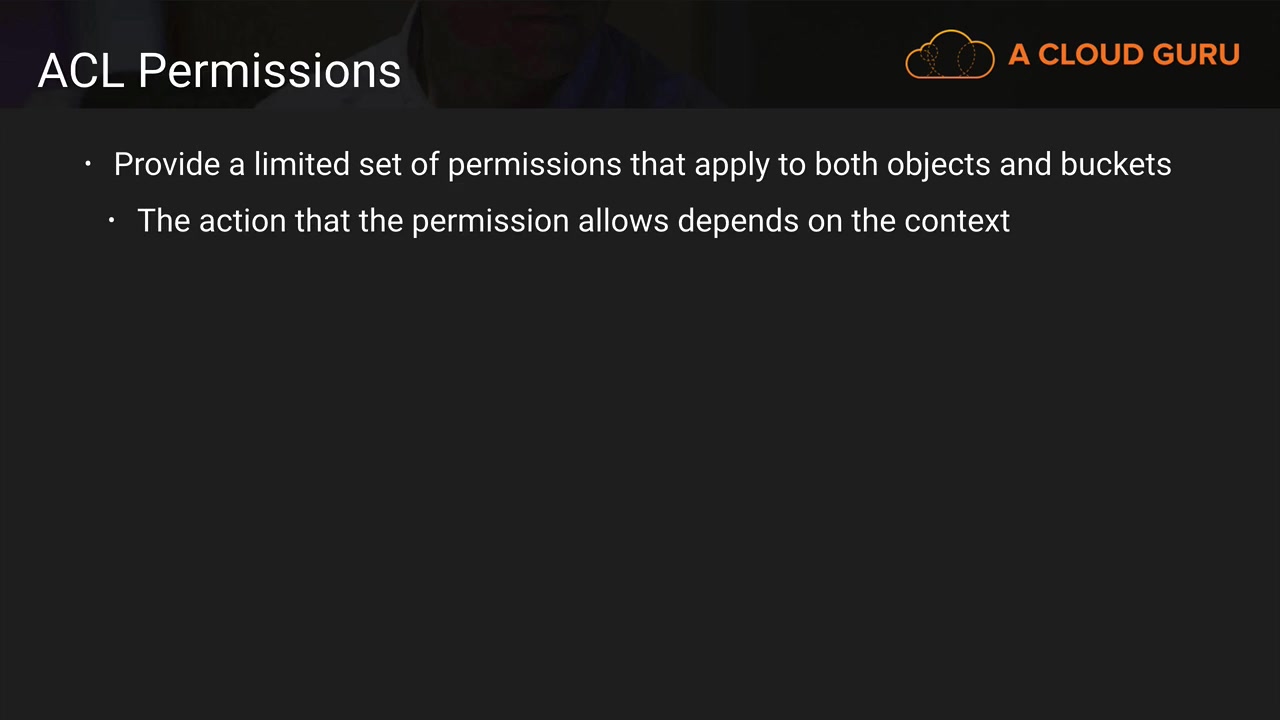Select the "ACL Permissions" slide title
This screenshot has width=1280, height=720.
[219, 71]
